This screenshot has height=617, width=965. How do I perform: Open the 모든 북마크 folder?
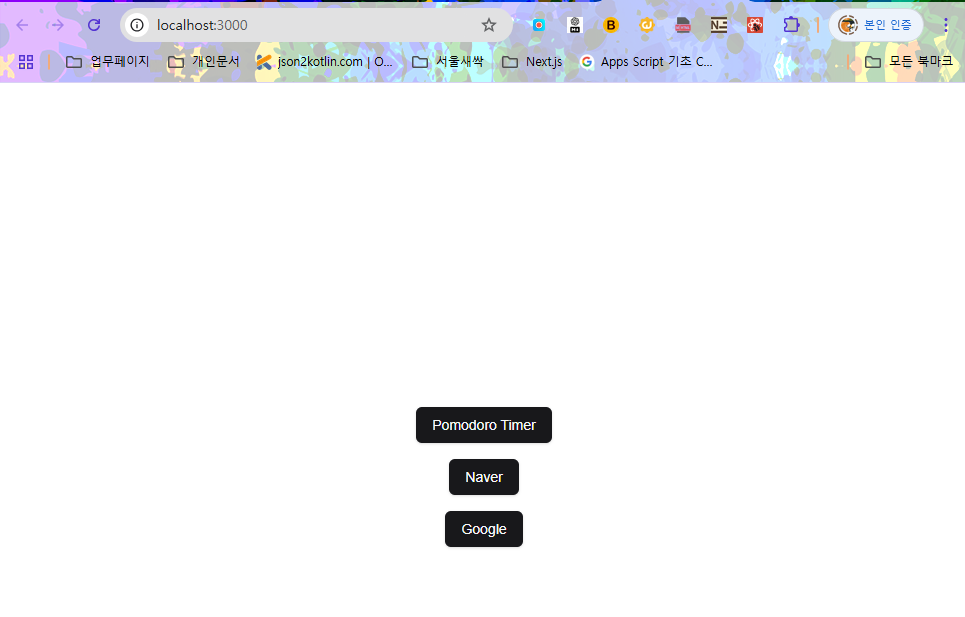click(908, 62)
